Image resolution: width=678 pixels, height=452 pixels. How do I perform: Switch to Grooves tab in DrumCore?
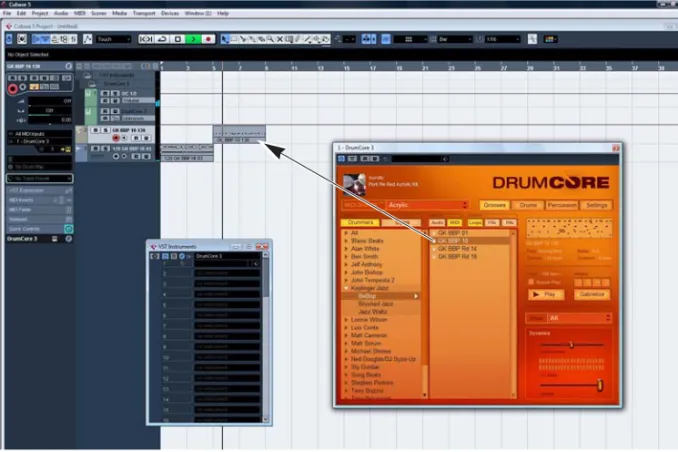[x=494, y=205]
